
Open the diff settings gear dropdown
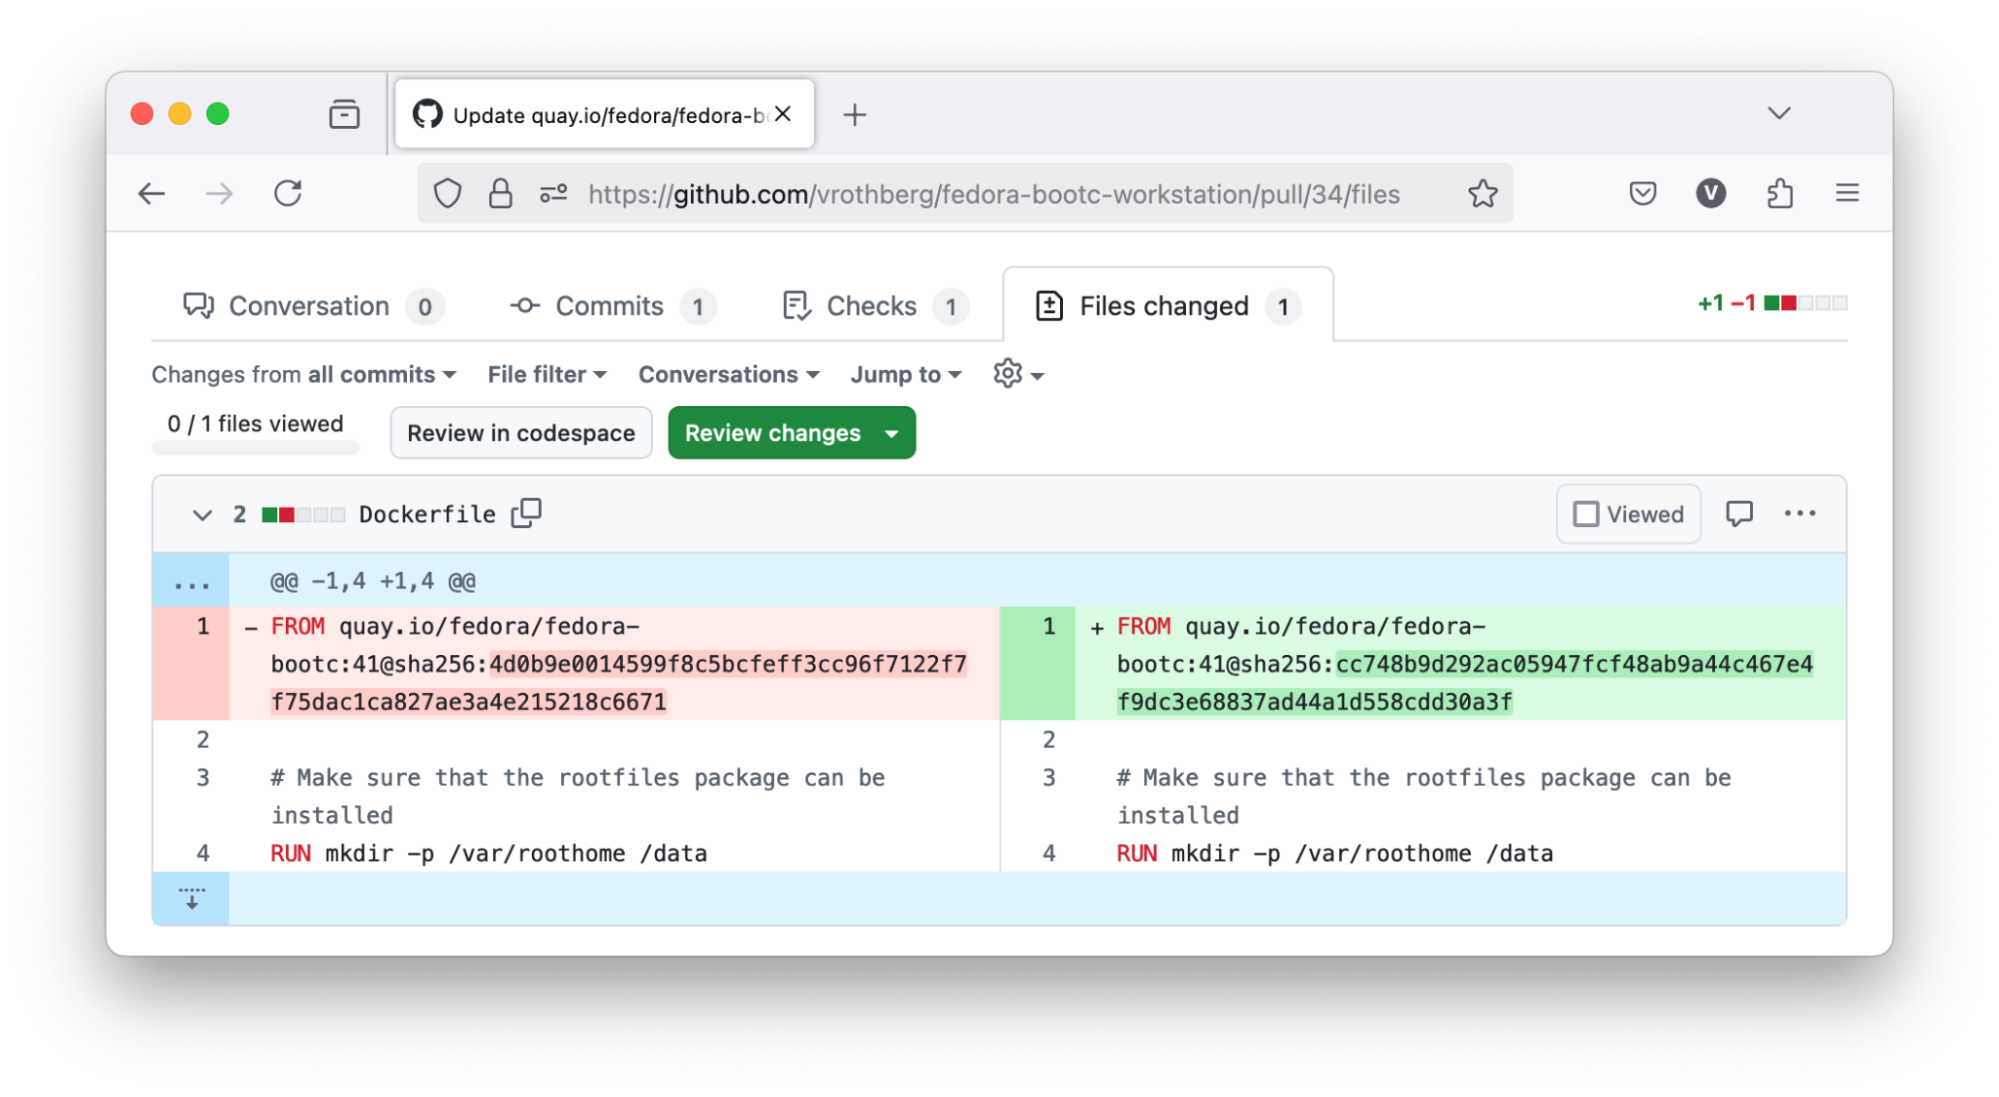click(x=1018, y=375)
